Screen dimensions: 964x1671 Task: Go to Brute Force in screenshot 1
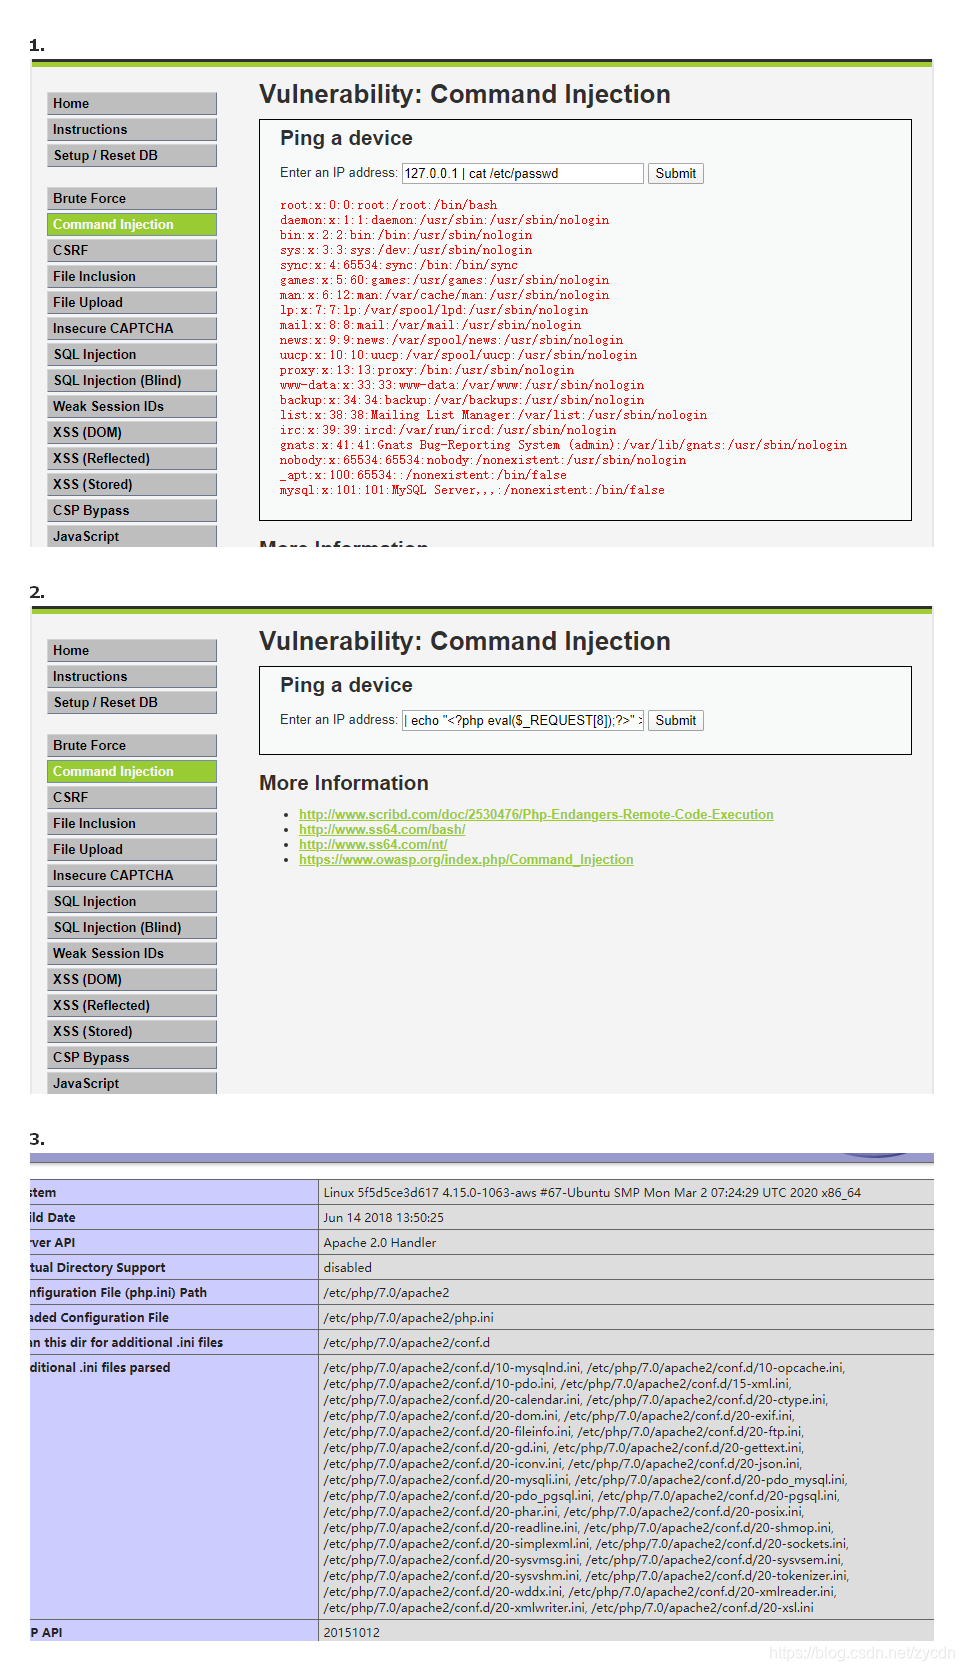(x=131, y=198)
